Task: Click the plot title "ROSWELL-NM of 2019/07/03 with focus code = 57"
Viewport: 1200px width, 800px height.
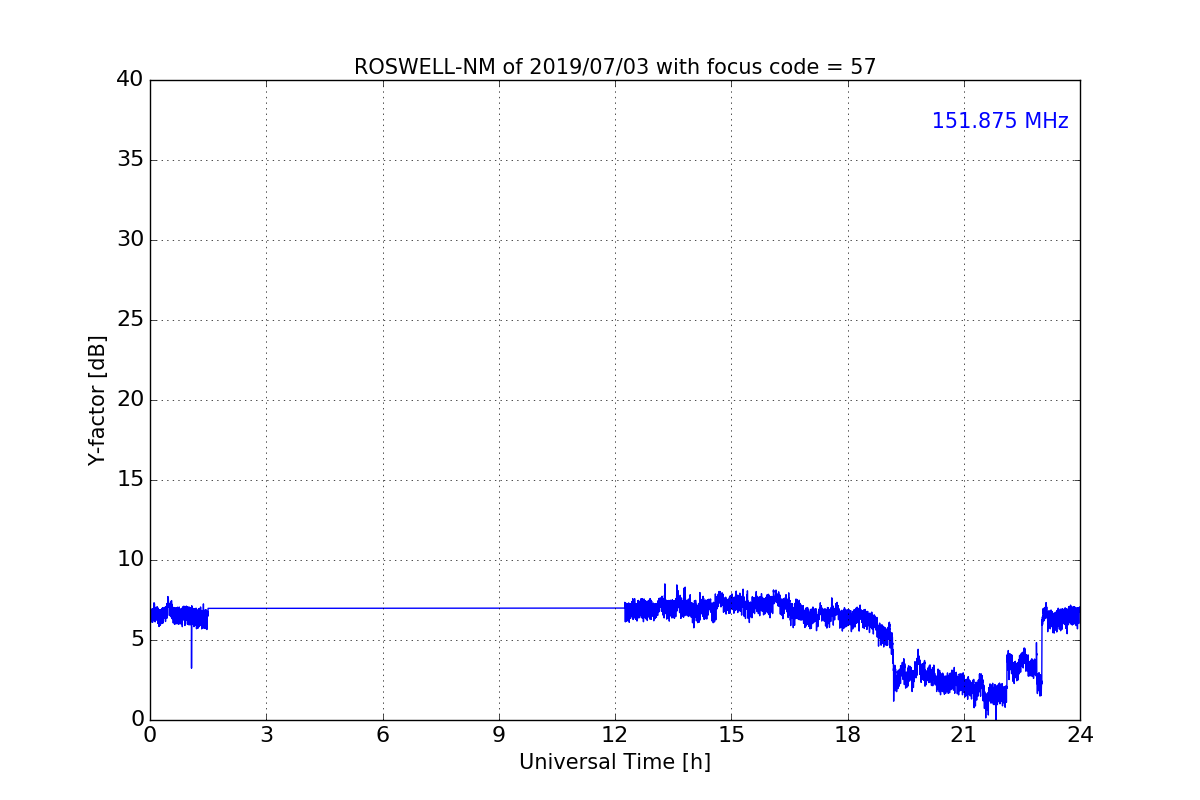Action: (615, 67)
